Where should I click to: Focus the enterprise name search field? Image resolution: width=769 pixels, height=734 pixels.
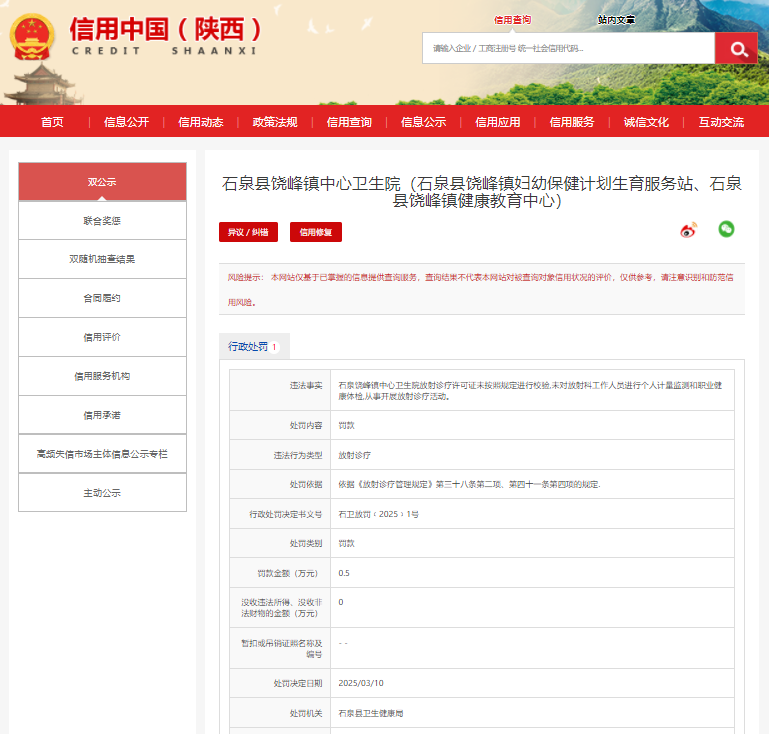click(568, 48)
